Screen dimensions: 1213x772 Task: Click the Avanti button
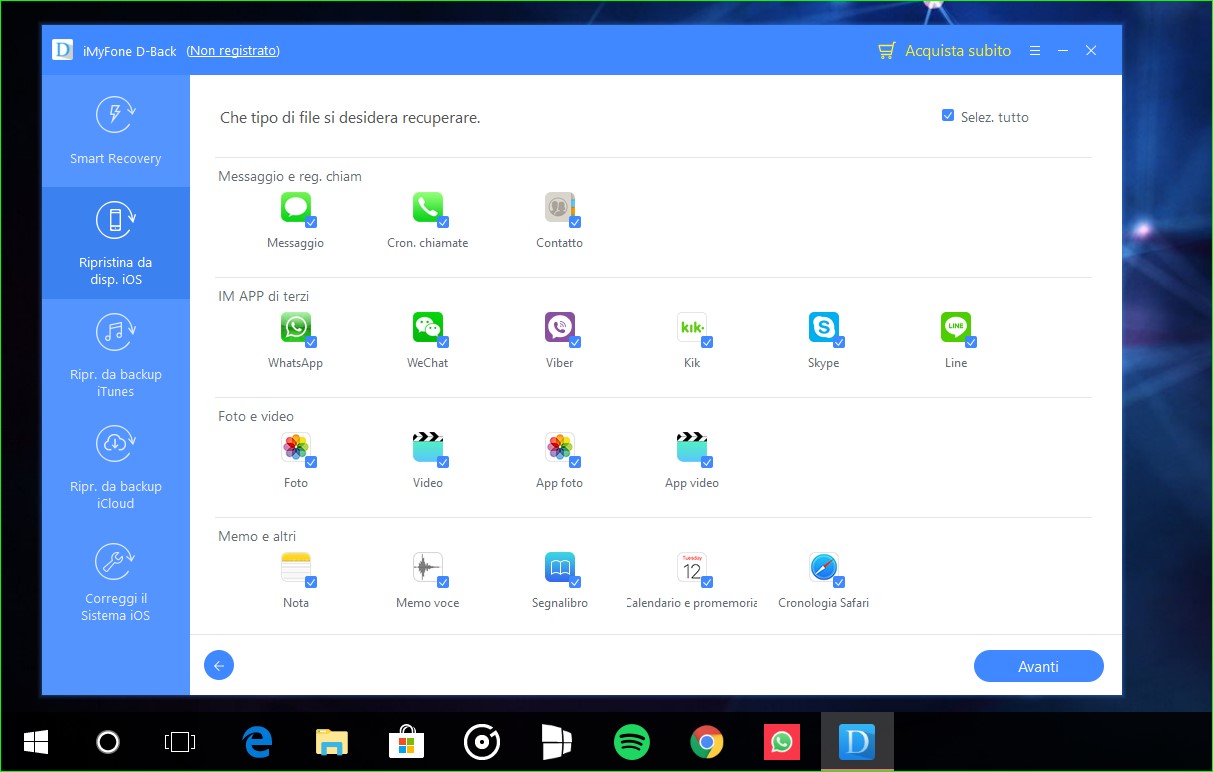(1039, 666)
